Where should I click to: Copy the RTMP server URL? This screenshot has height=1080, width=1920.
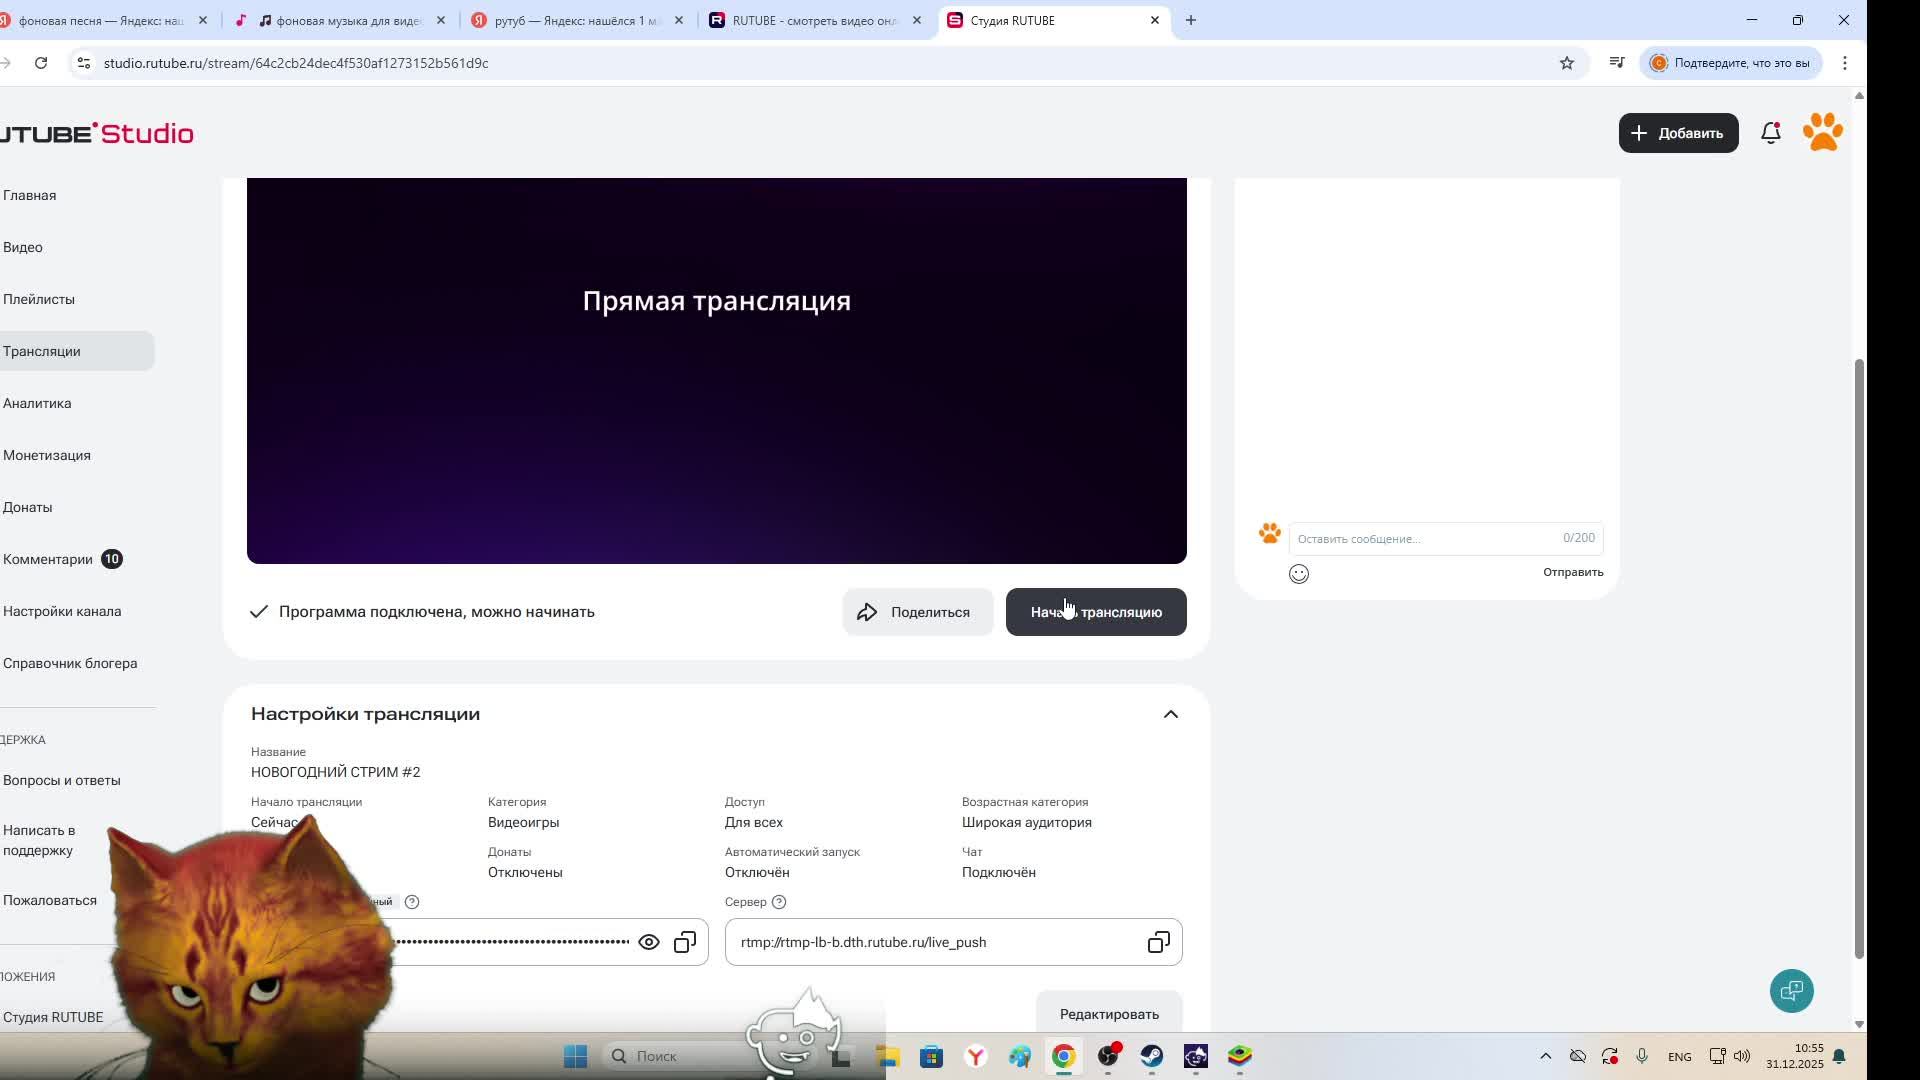point(1158,942)
